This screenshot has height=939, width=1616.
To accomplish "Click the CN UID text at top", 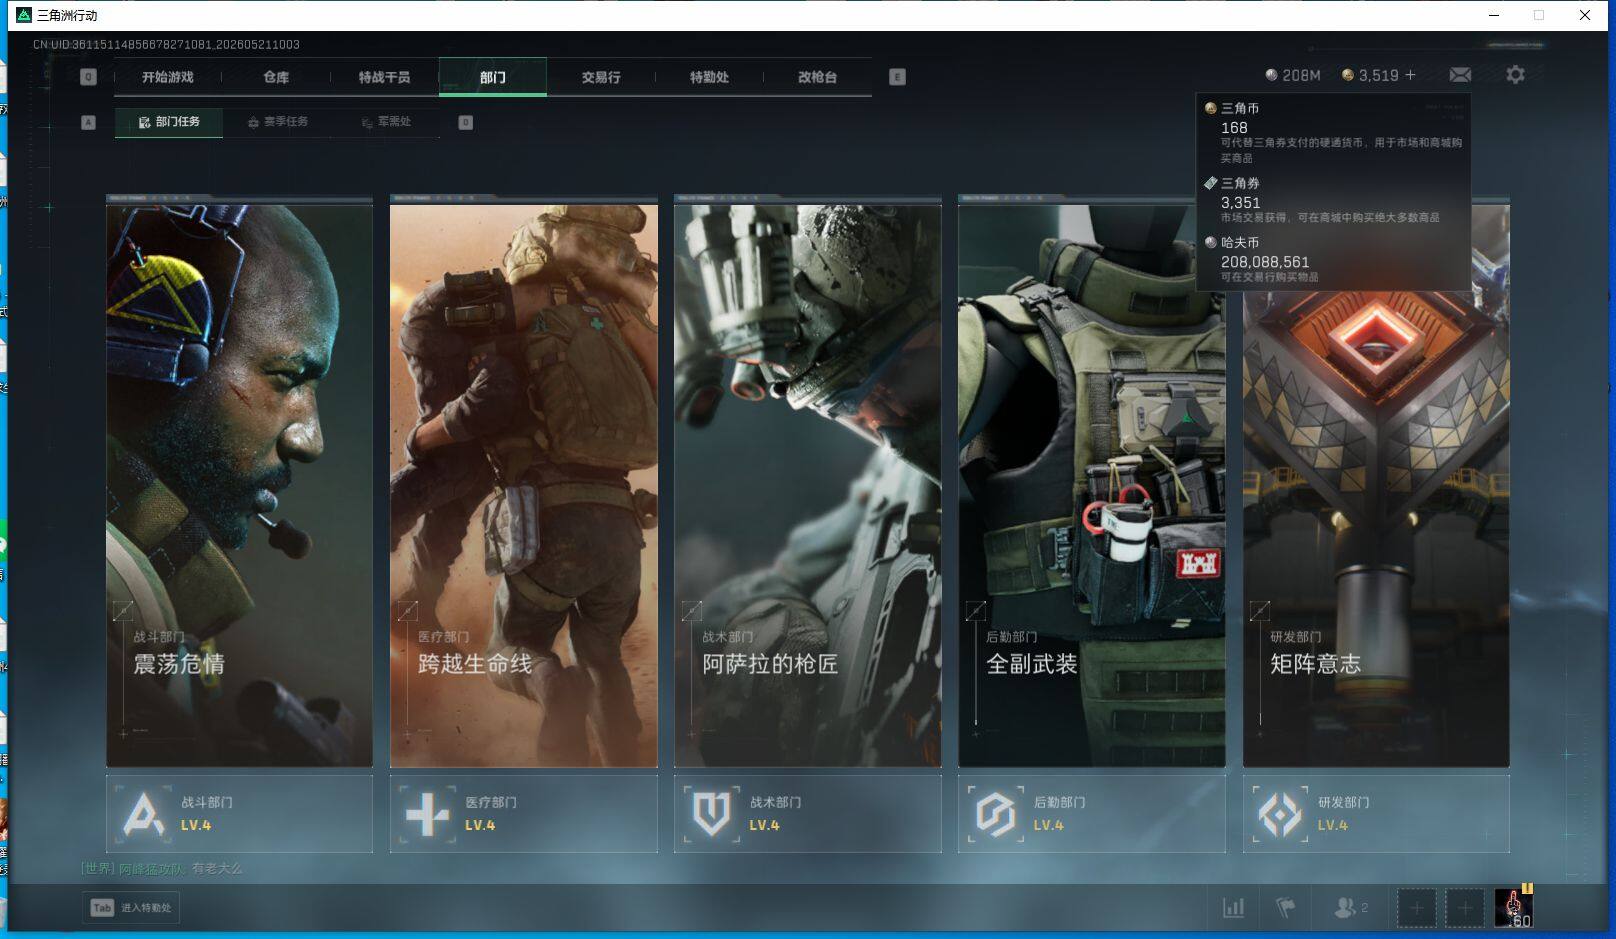I will (x=166, y=45).
